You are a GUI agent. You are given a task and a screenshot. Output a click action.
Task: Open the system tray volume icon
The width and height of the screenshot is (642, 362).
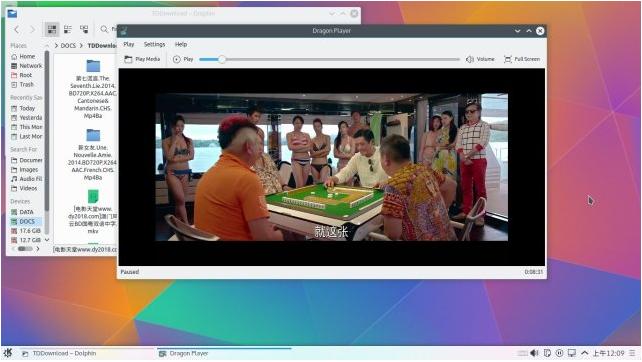(534, 353)
